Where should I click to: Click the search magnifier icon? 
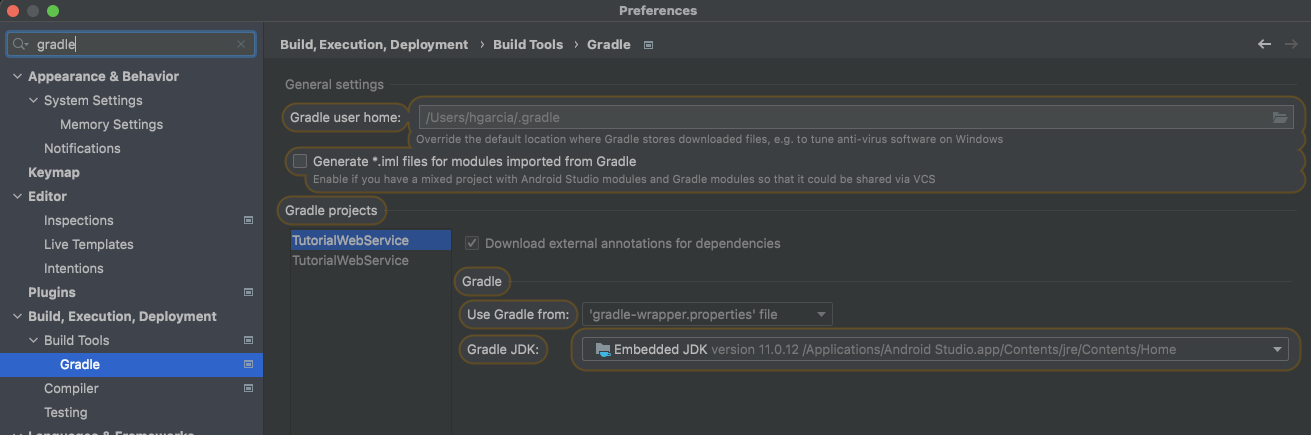(20, 44)
